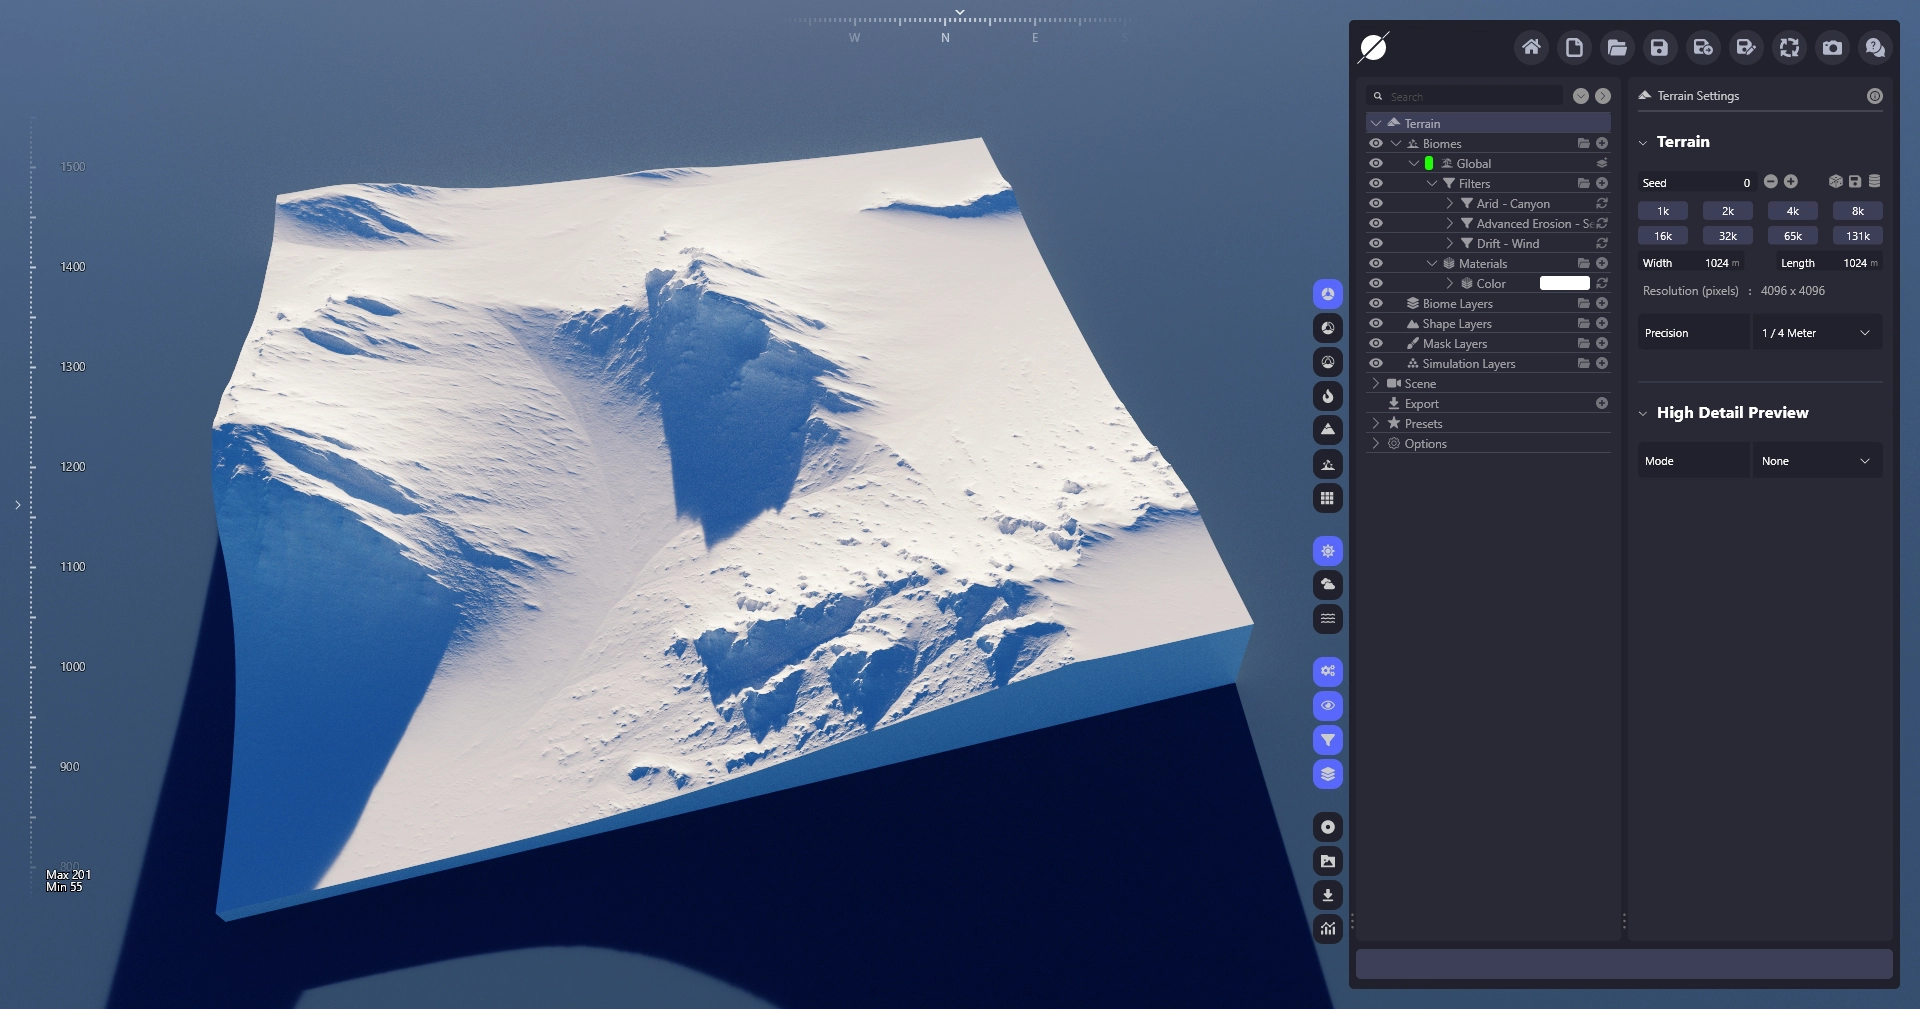
Task: Click the stacked layers icon in viewport sidebar
Action: click(x=1328, y=774)
